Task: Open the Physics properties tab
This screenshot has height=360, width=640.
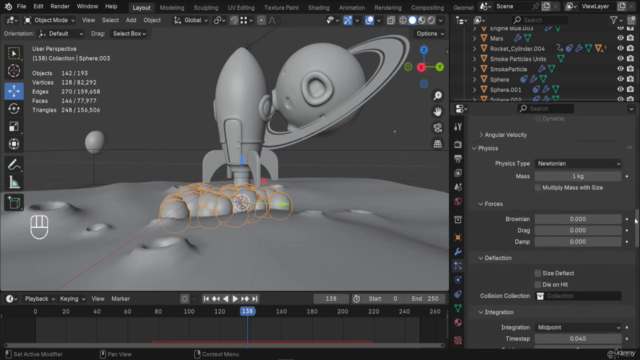Action: tap(458, 280)
